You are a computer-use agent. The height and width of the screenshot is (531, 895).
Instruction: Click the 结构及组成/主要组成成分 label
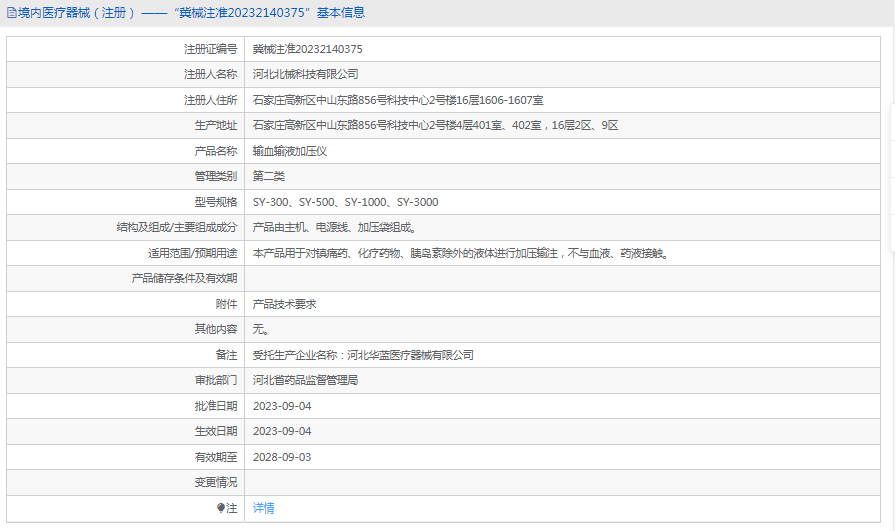point(176,227)
